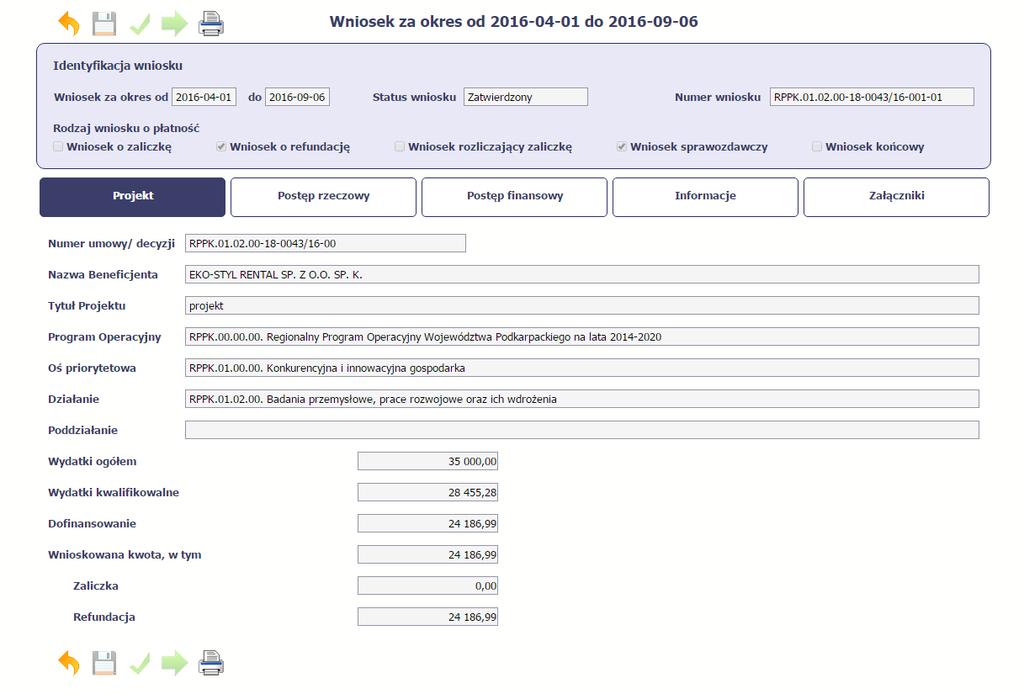Image resolution: width=1024 pixels, height=694 pixels.
Task: Toggle the Wniosek końcowy checkbox
Action: 817,146
